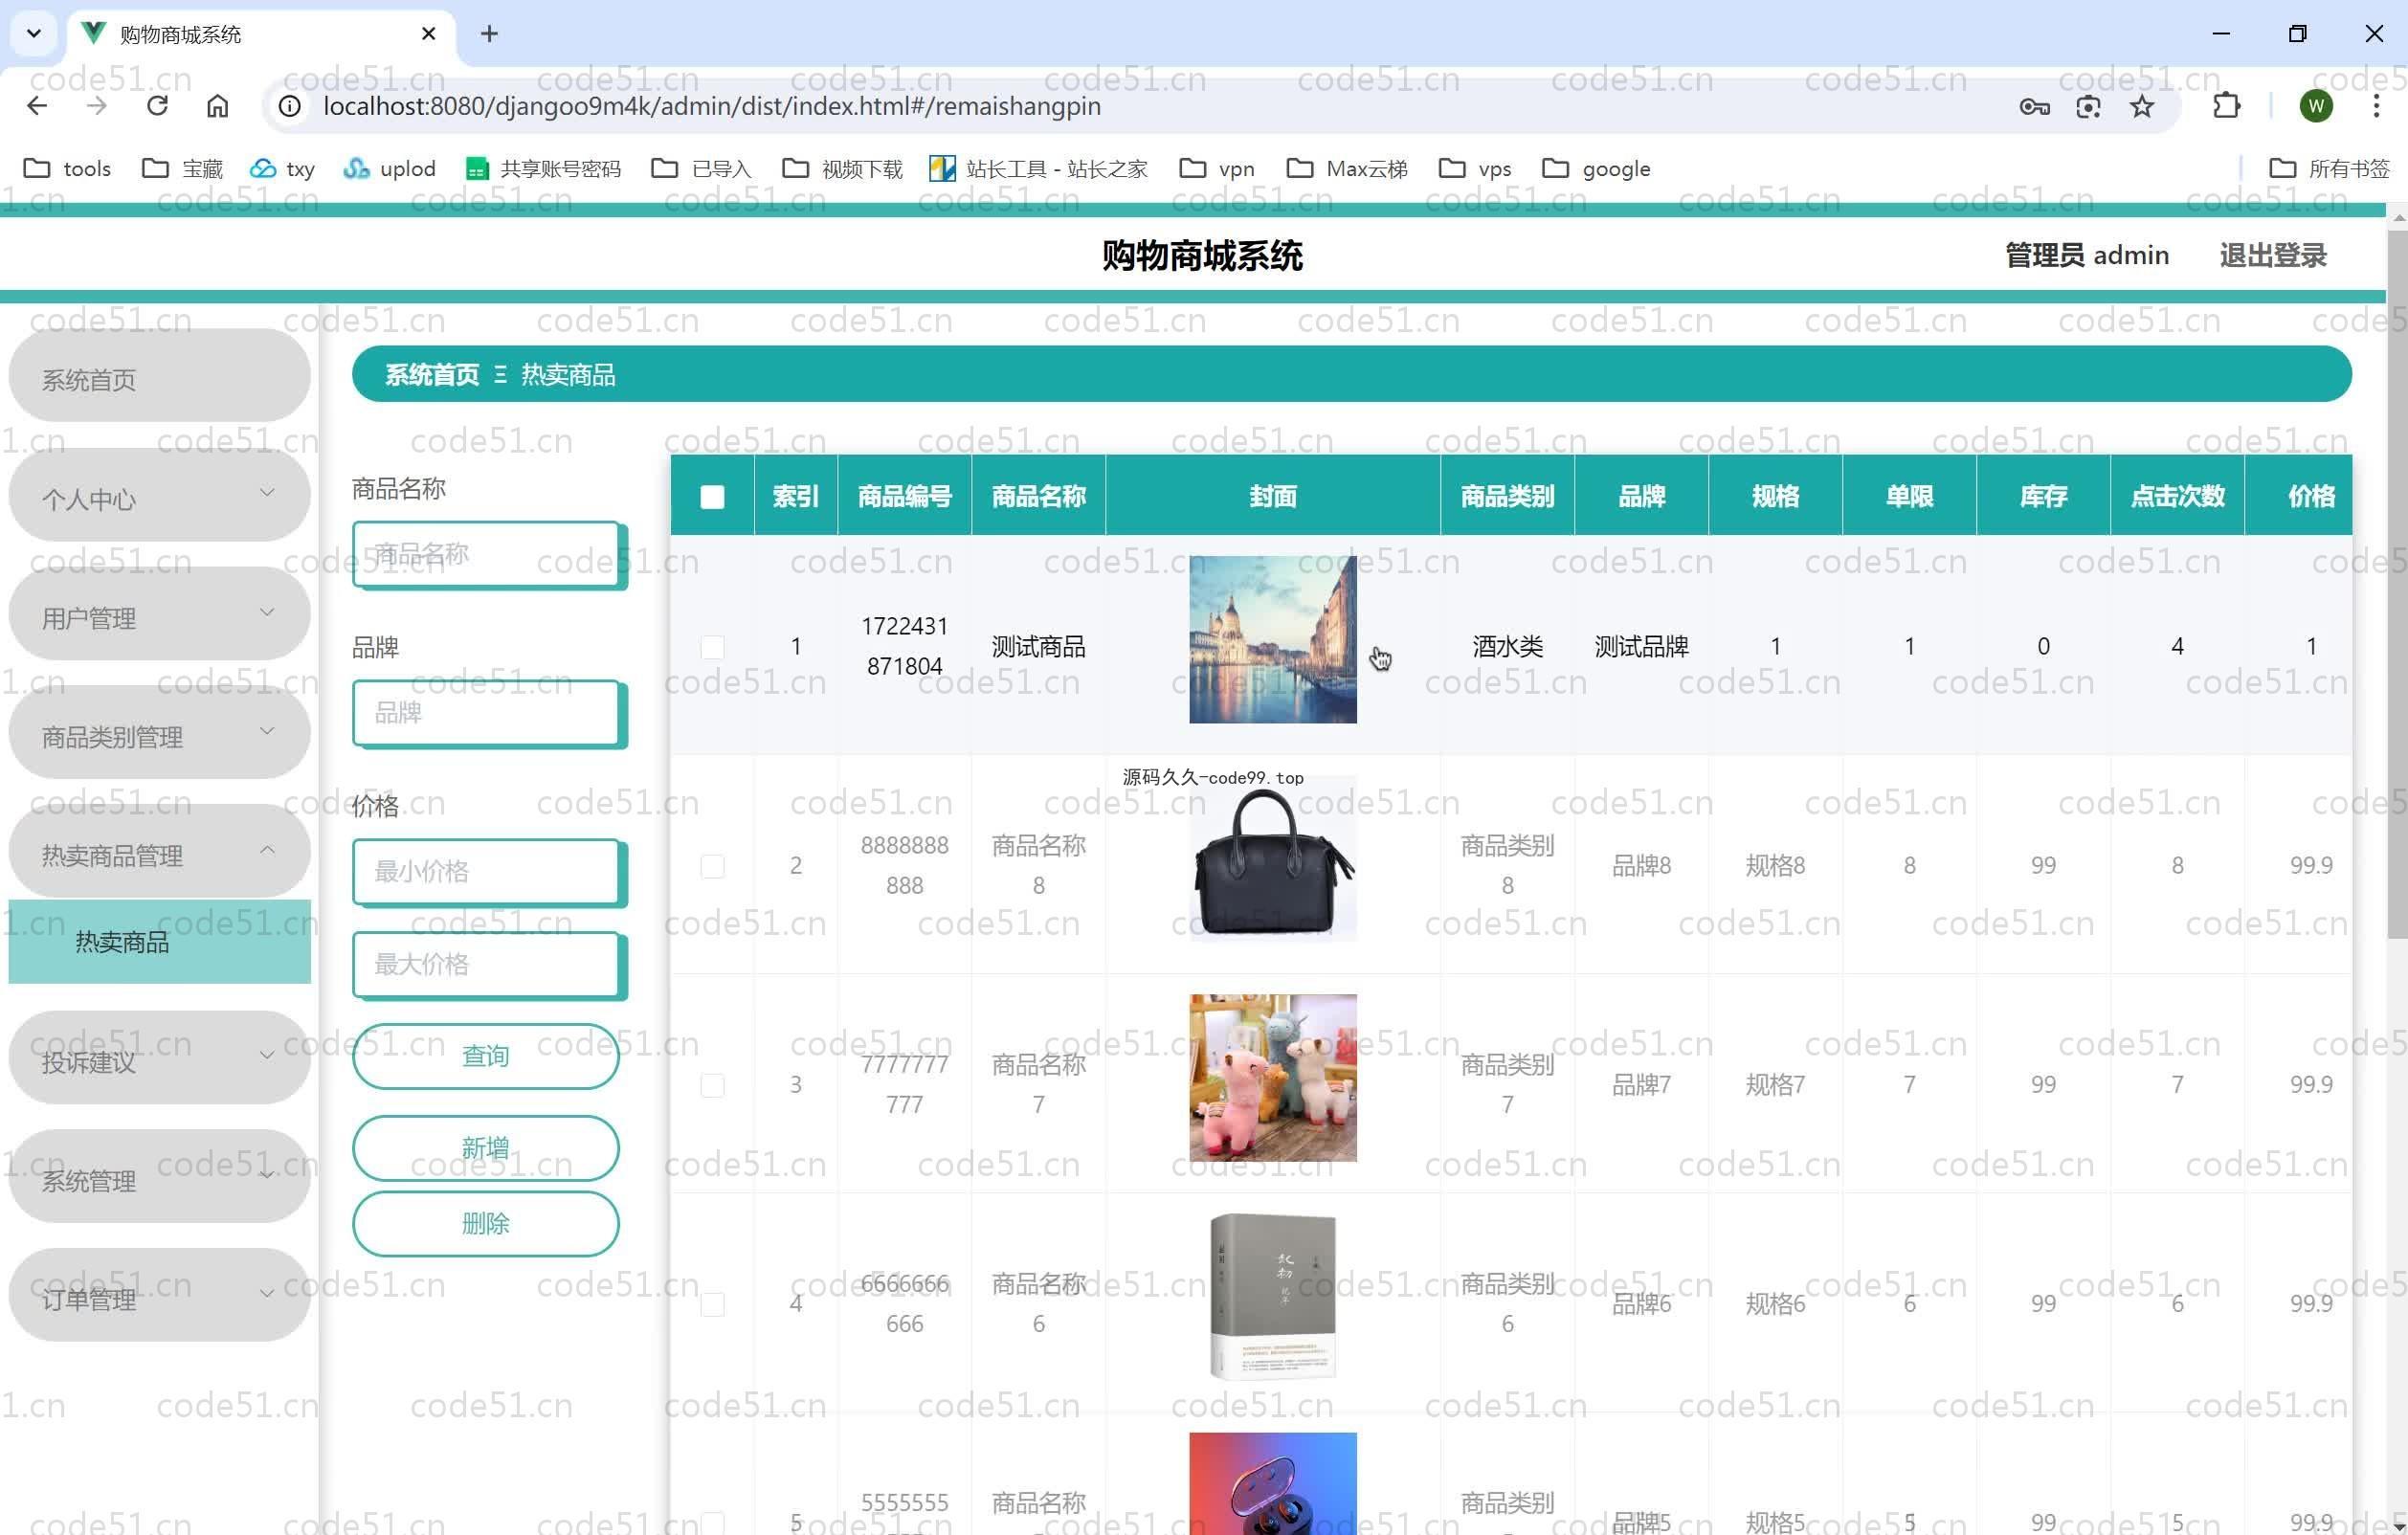This screenshot has width=2408, height=1535.
Task: Check the row for 商品名称8
Action: (712, 866)
